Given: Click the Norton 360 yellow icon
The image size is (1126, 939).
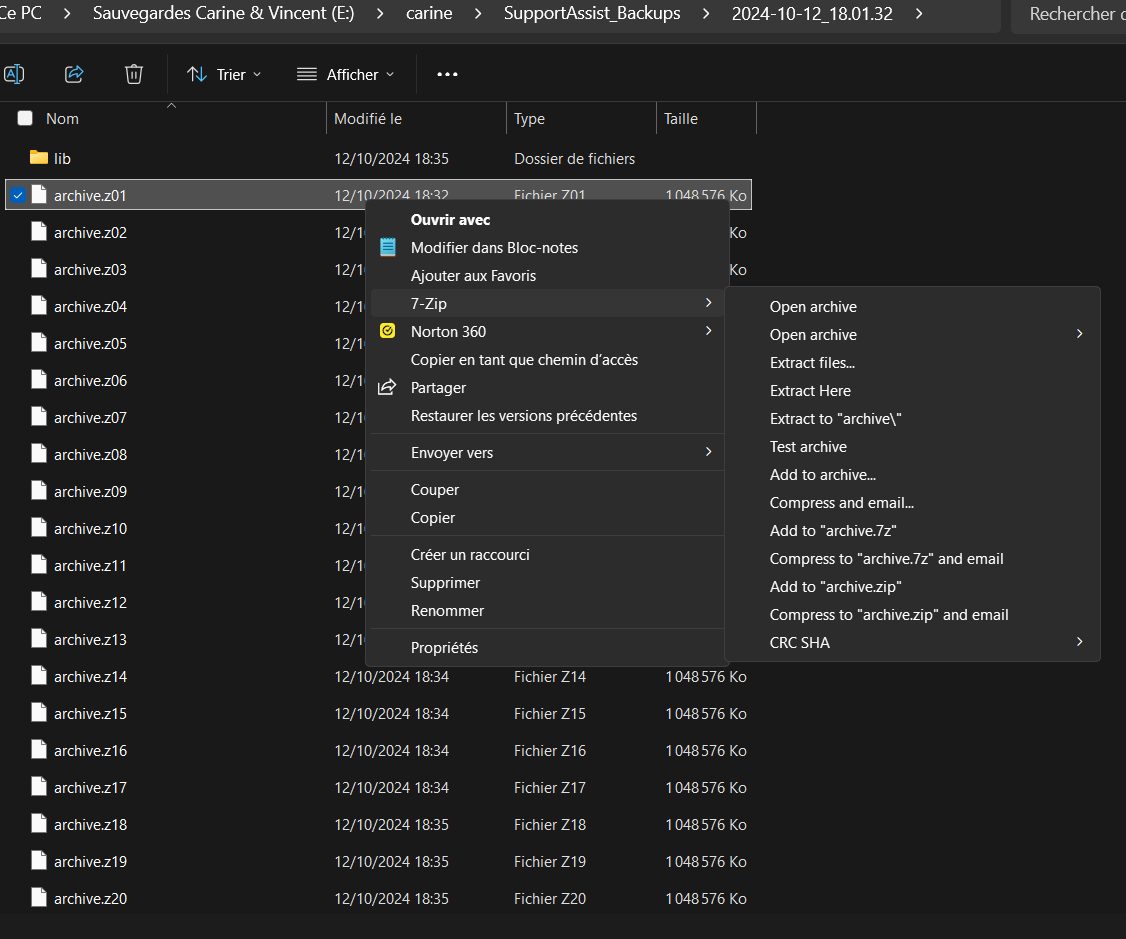Looking at the screenshot, I should (388, 331).
